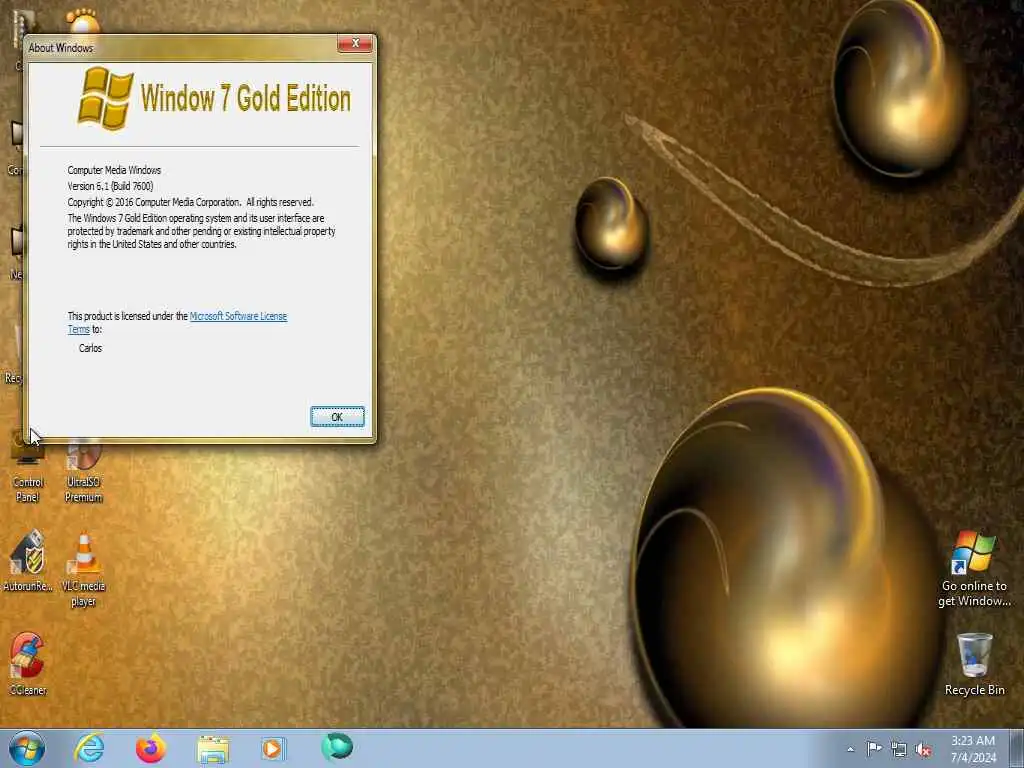Click the Show desktop strip at the taskbar's end
Image resolution: width=1024 pixels, height=768 pixels.
1017,748
